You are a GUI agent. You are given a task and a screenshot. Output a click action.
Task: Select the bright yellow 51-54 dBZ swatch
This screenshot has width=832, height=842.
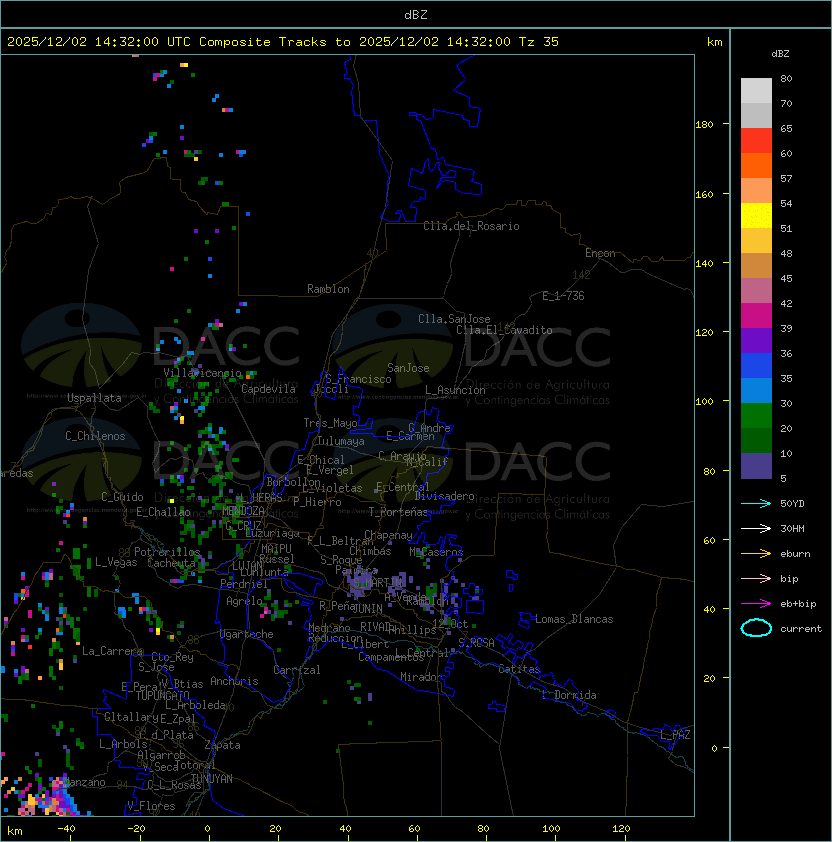click(756, 216)
